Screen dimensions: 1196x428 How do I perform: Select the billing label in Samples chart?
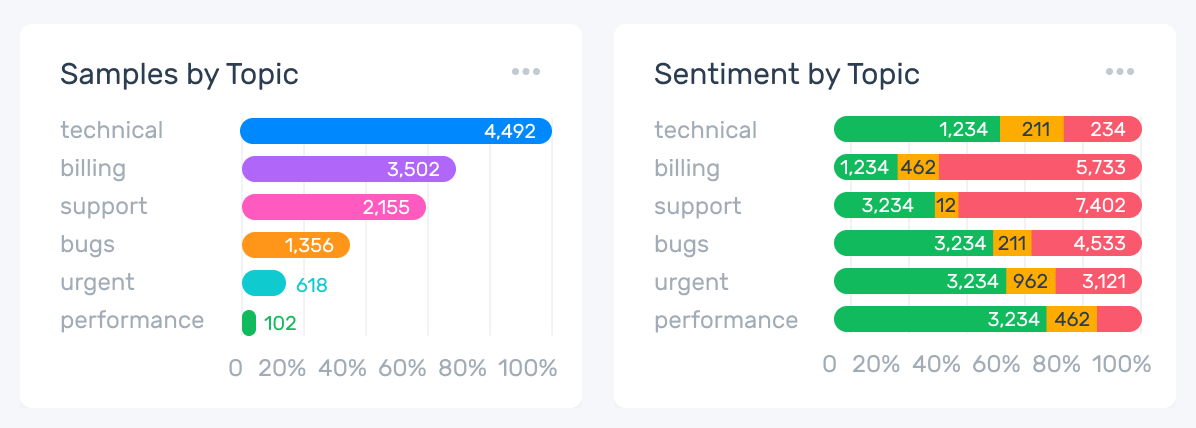pyautogui.click(x=93, y=168)
